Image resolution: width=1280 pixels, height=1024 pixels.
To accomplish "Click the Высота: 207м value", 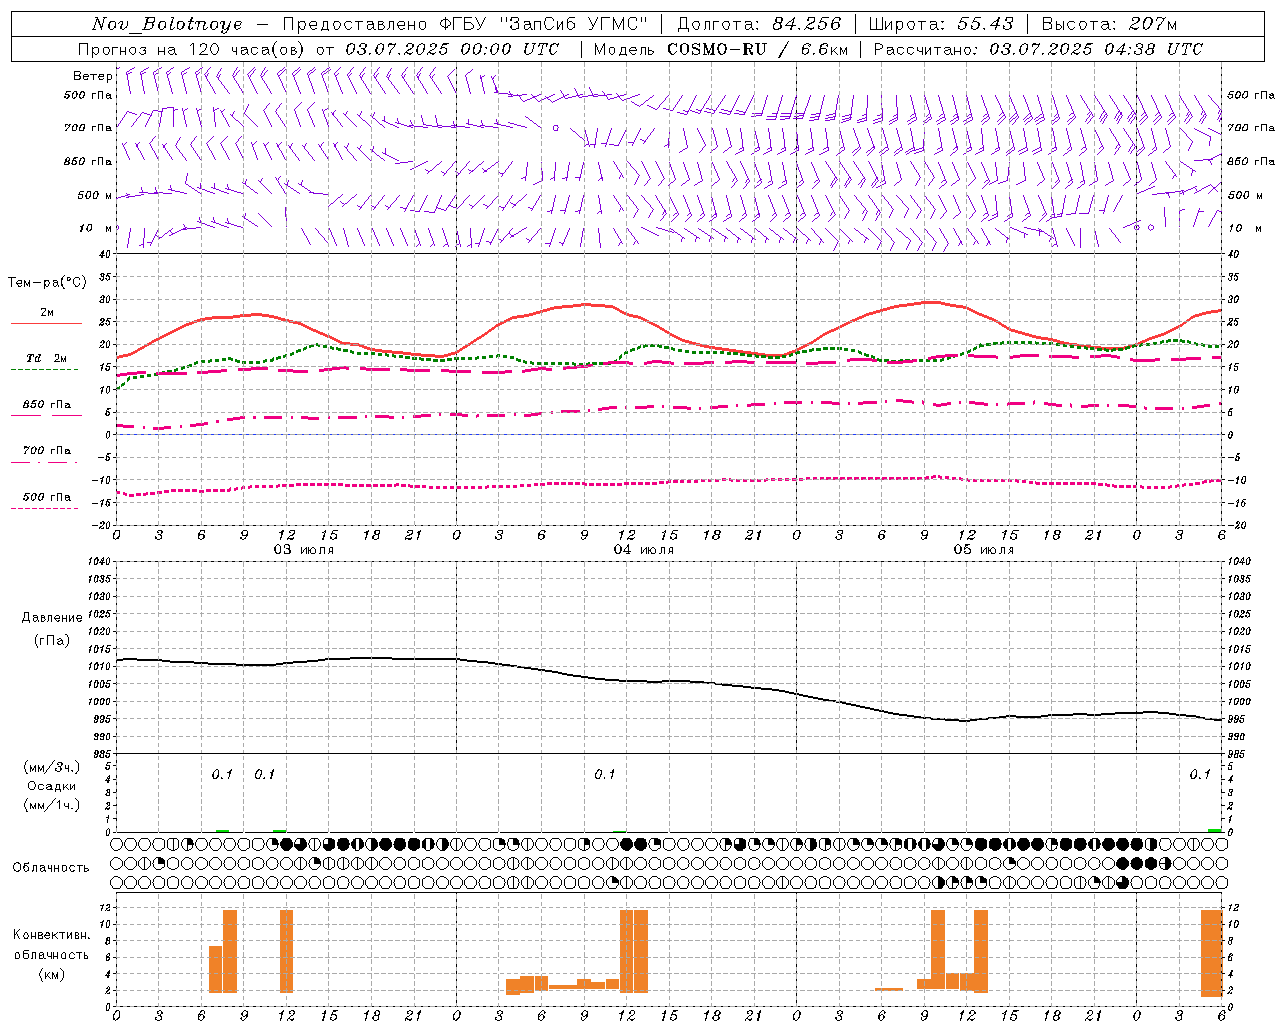I will tap(1109, 24).
